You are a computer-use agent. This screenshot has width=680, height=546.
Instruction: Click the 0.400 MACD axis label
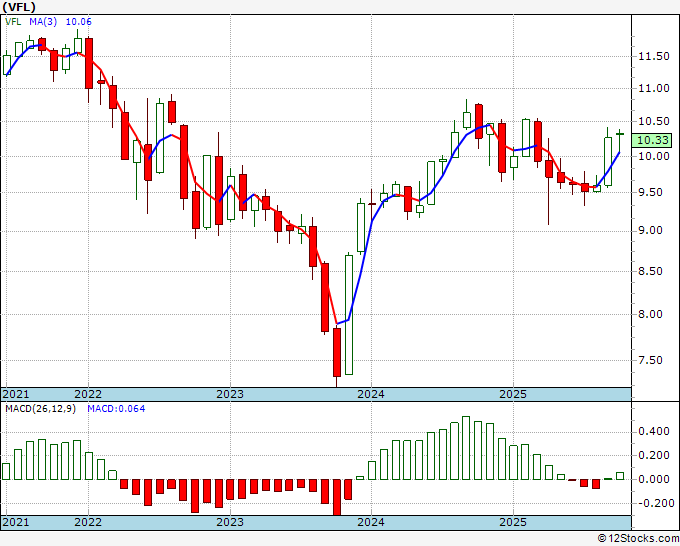point(654,432)
